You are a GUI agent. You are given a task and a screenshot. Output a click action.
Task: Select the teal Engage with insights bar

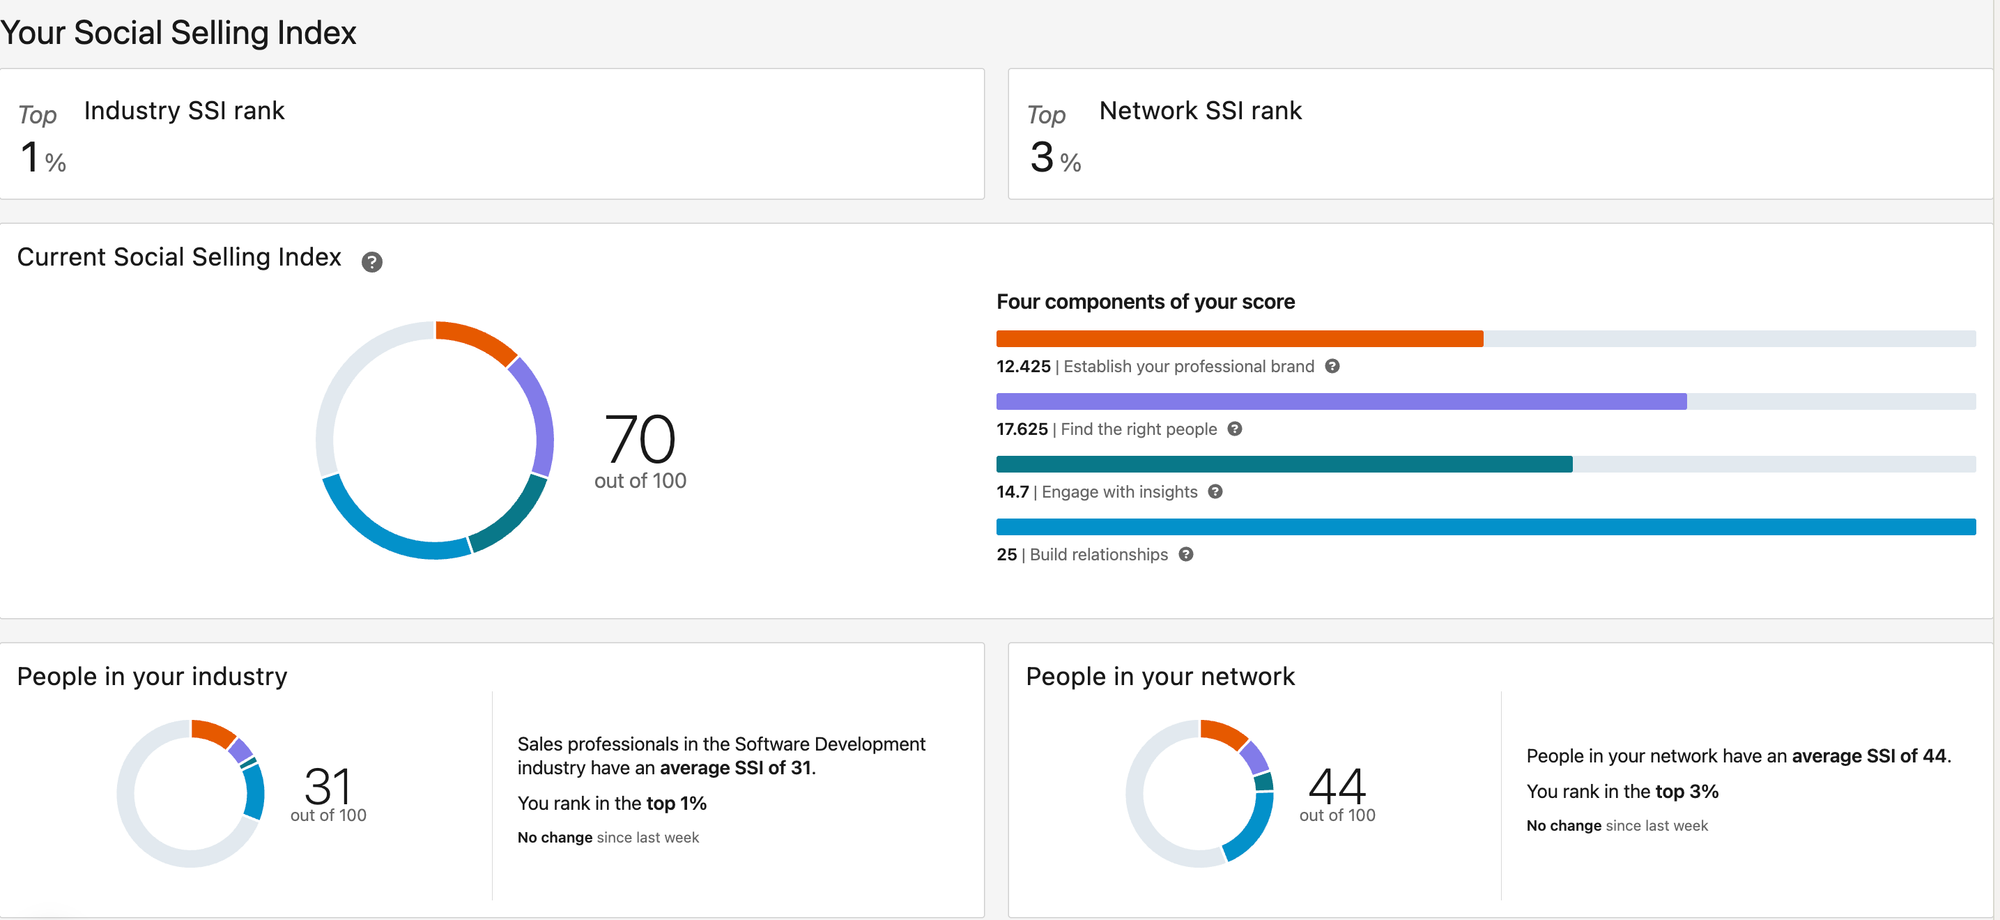tap(1284, 464)
